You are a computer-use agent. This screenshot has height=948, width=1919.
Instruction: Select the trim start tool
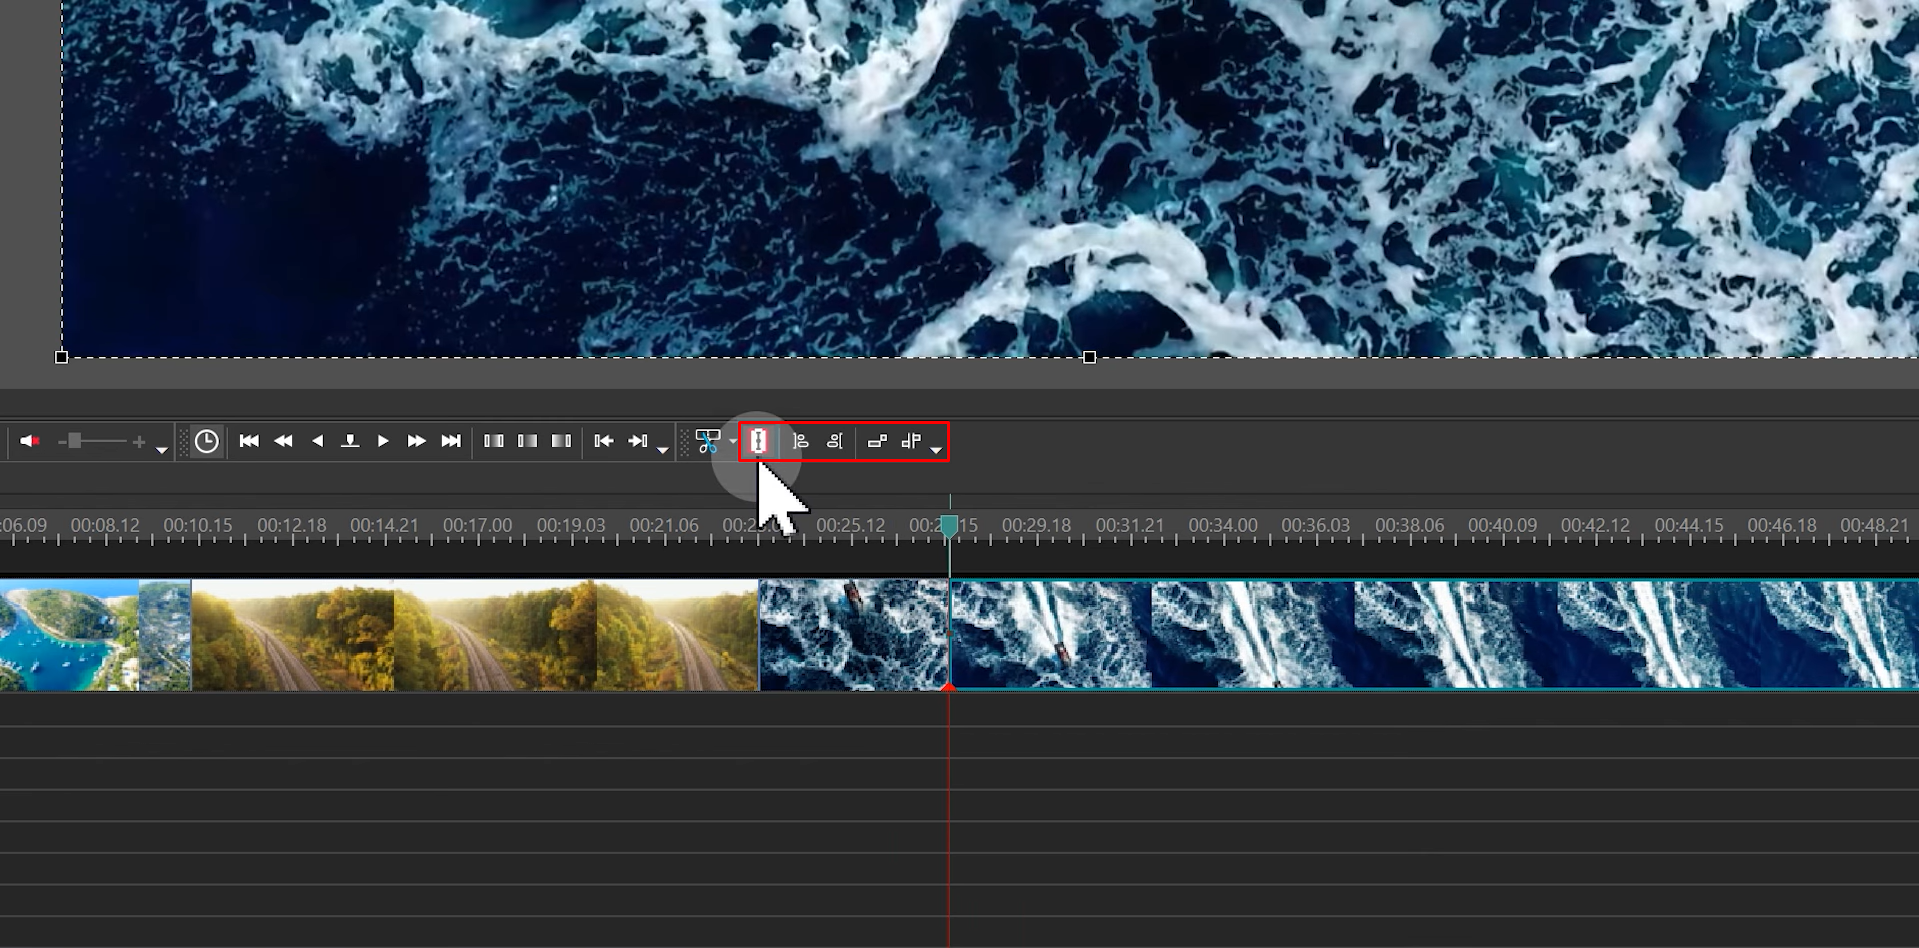click(x=802, y=441)
